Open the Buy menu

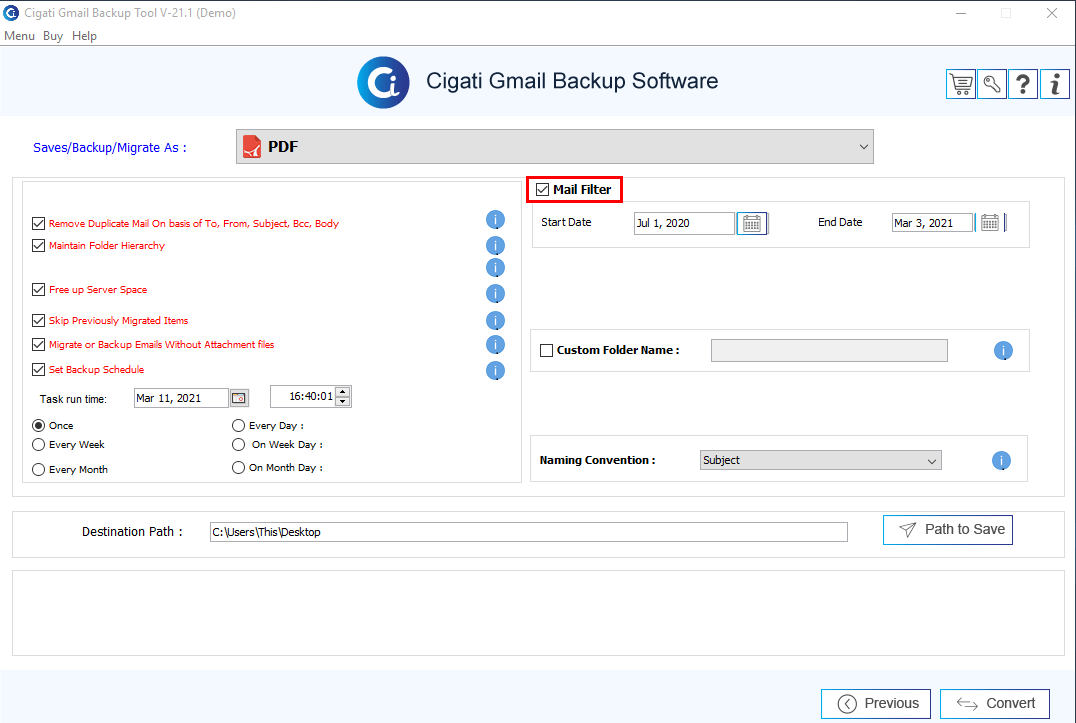[x=53, y=36]
